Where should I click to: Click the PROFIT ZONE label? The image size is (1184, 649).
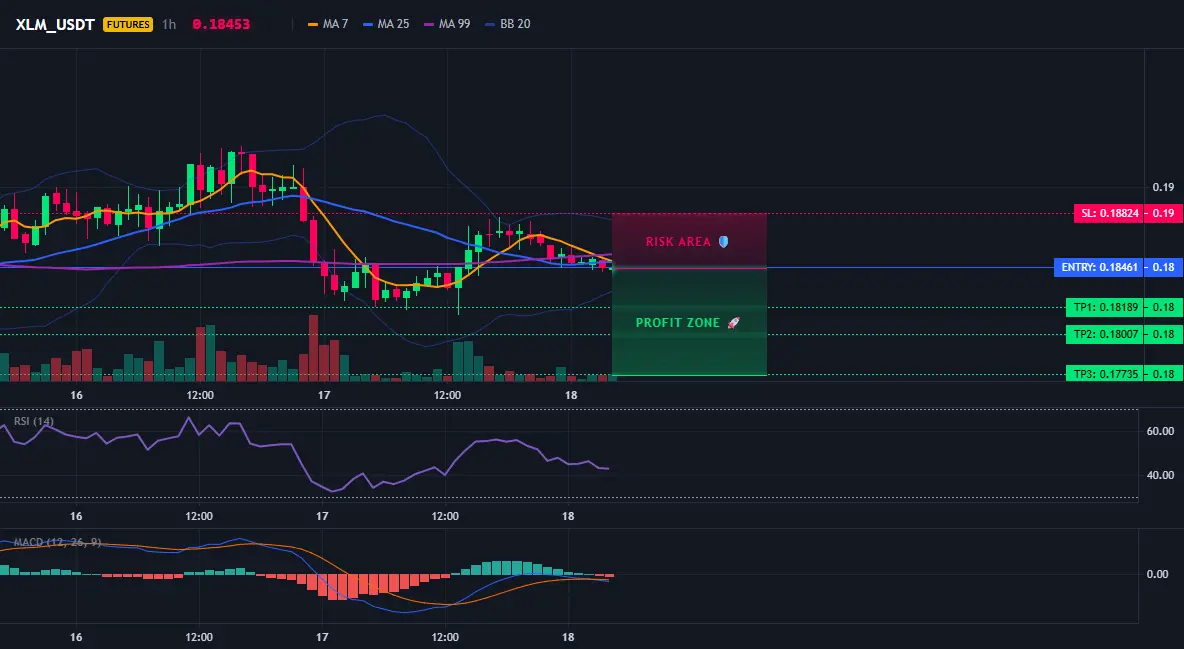point(677,323)
